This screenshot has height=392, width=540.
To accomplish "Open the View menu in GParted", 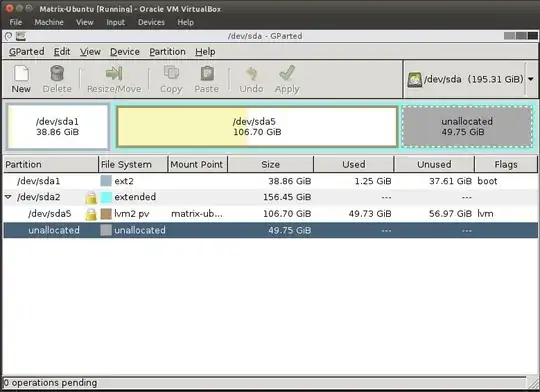I will (90, 52).
